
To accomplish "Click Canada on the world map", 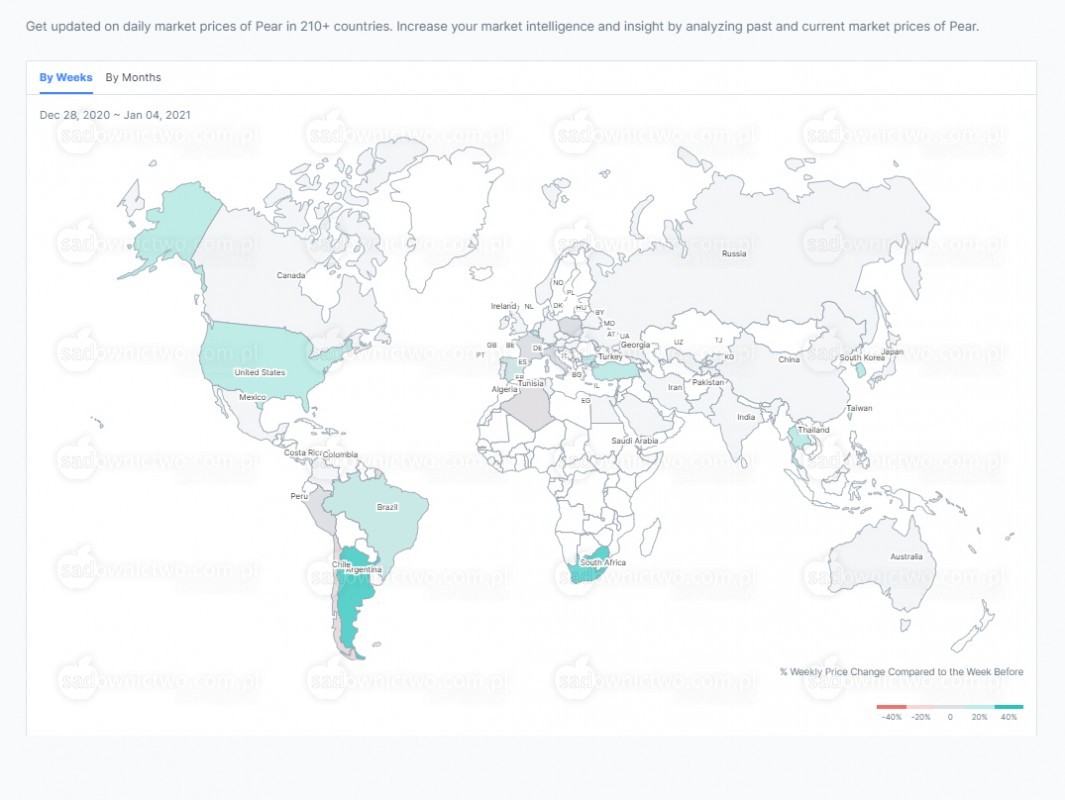I will point(291,275).
